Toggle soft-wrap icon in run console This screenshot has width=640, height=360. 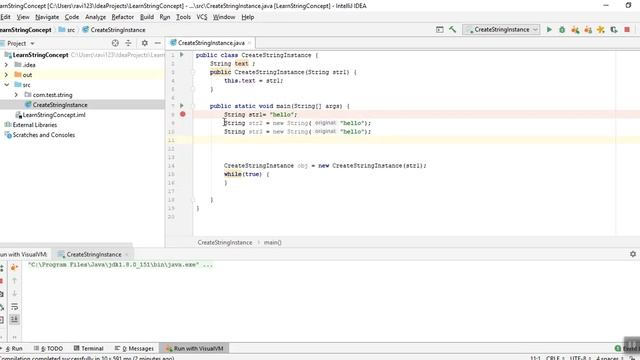[x=14, y=307]
